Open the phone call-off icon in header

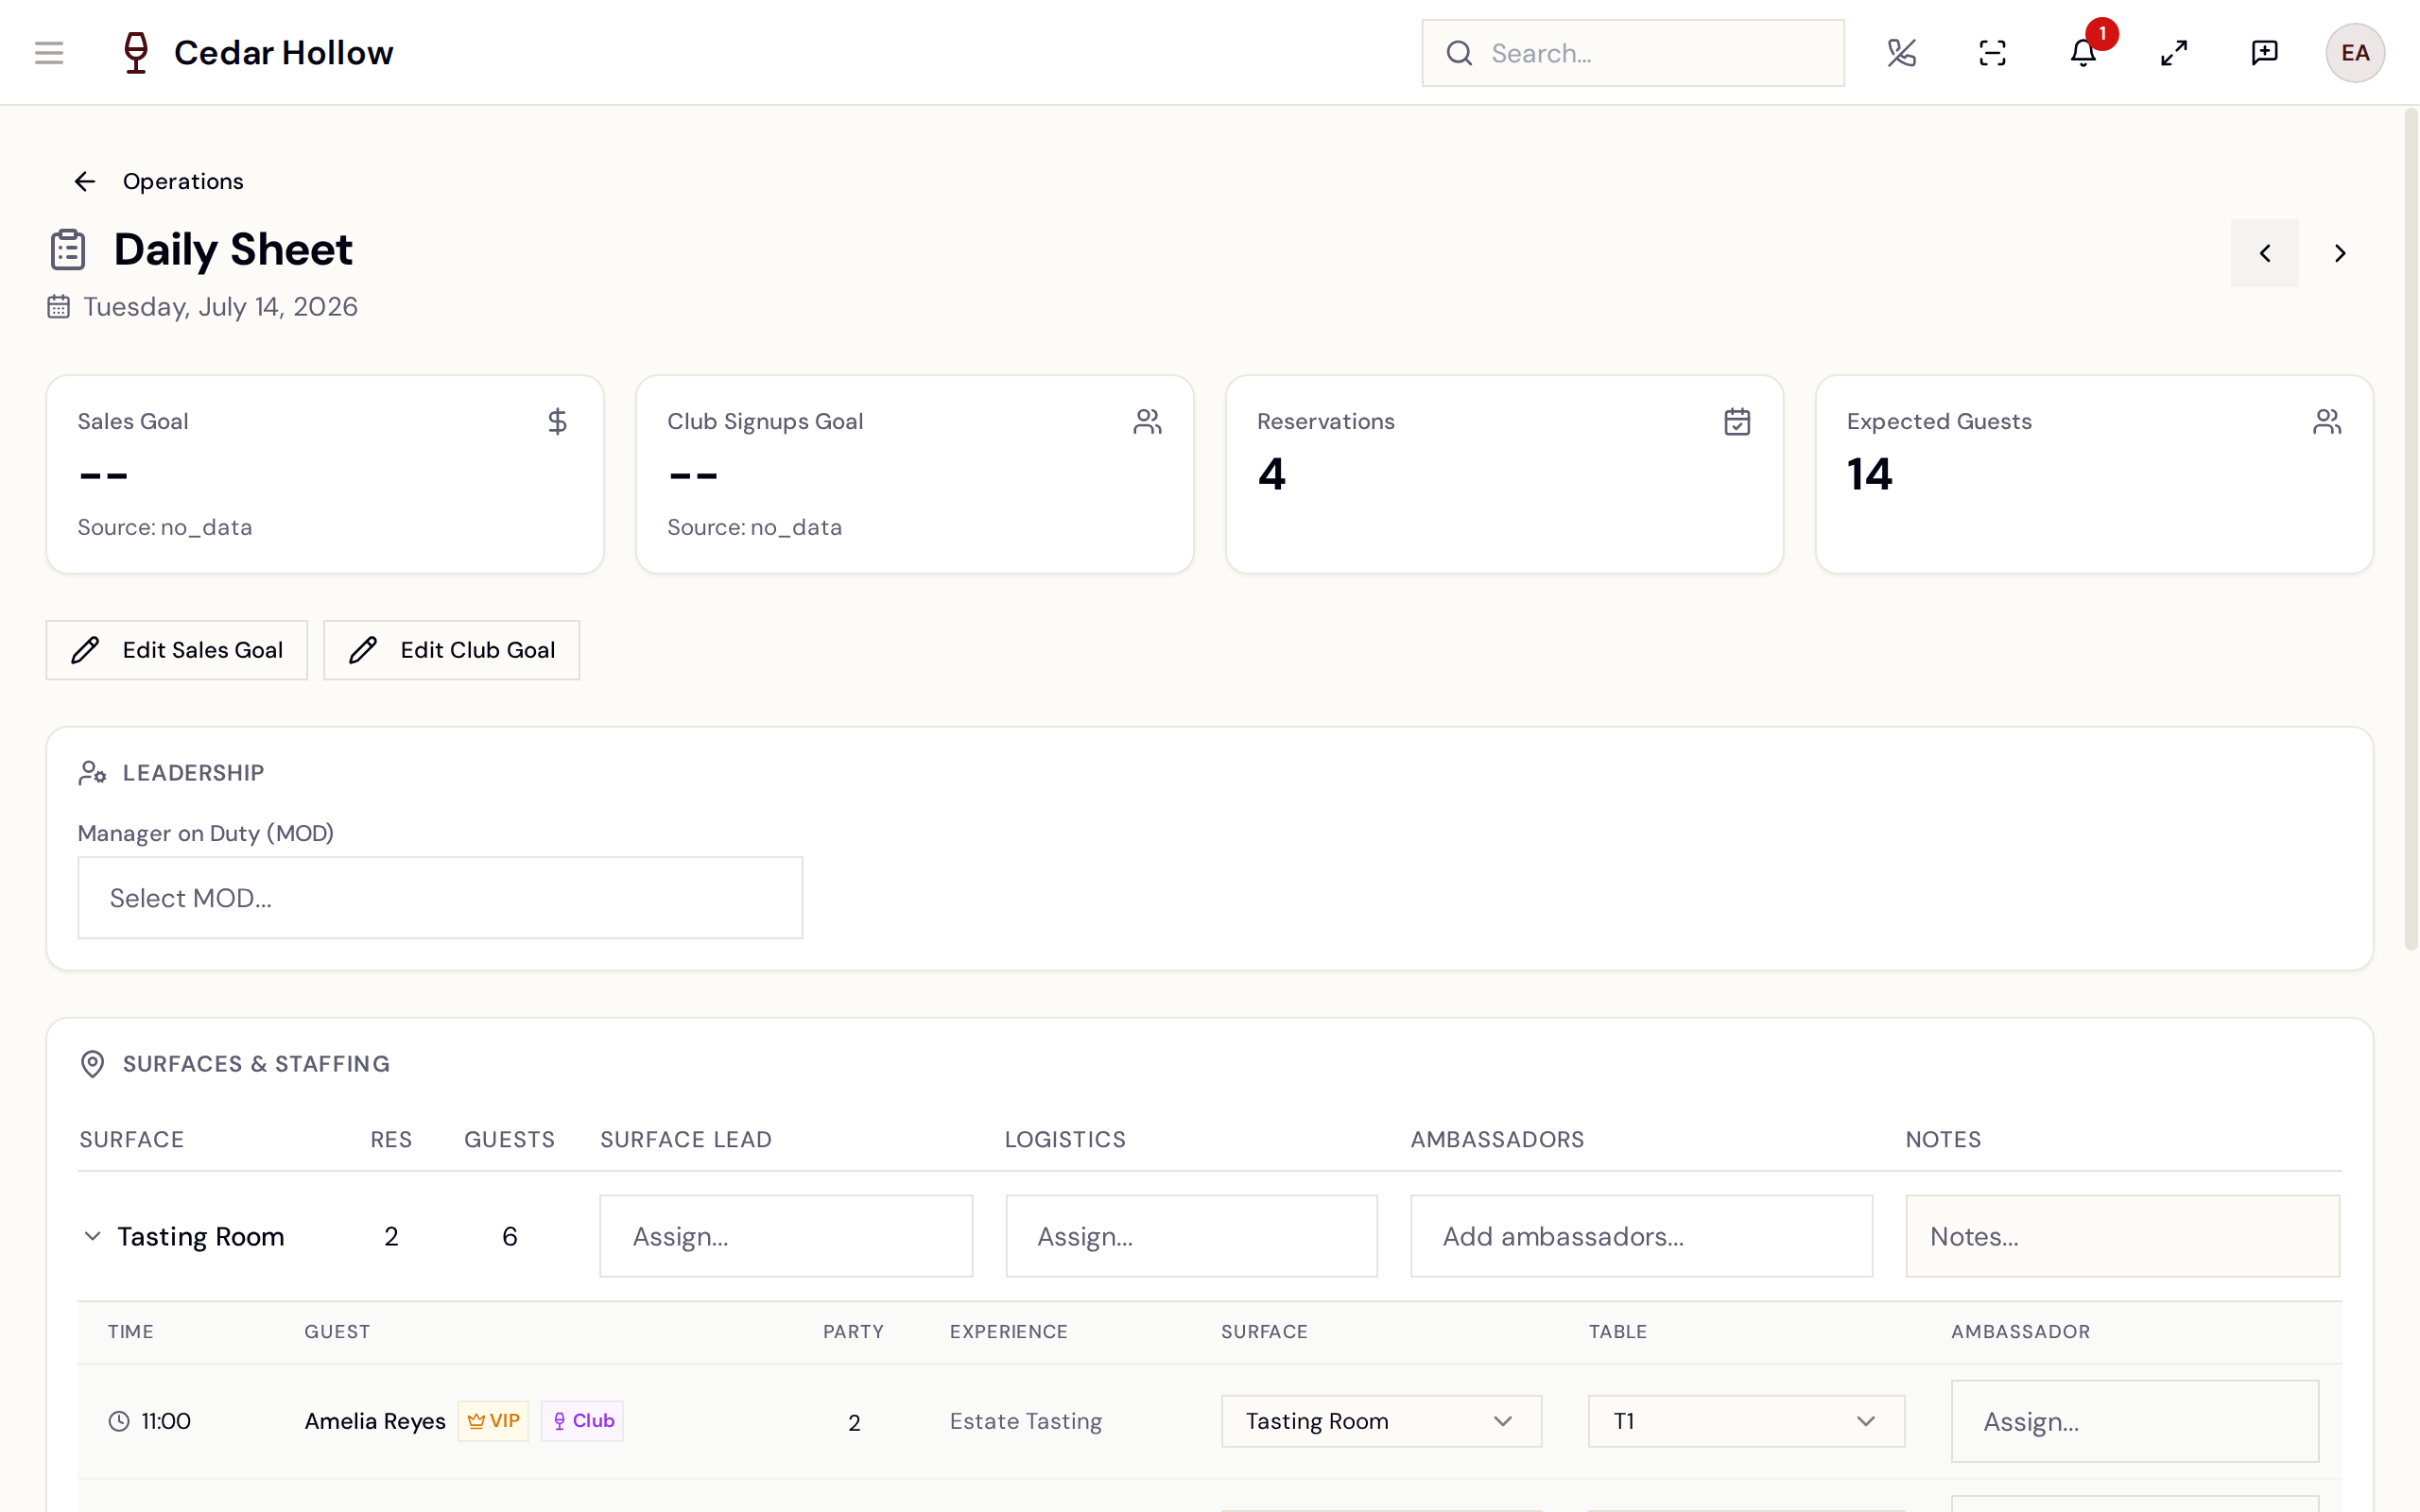point(1901,53)
